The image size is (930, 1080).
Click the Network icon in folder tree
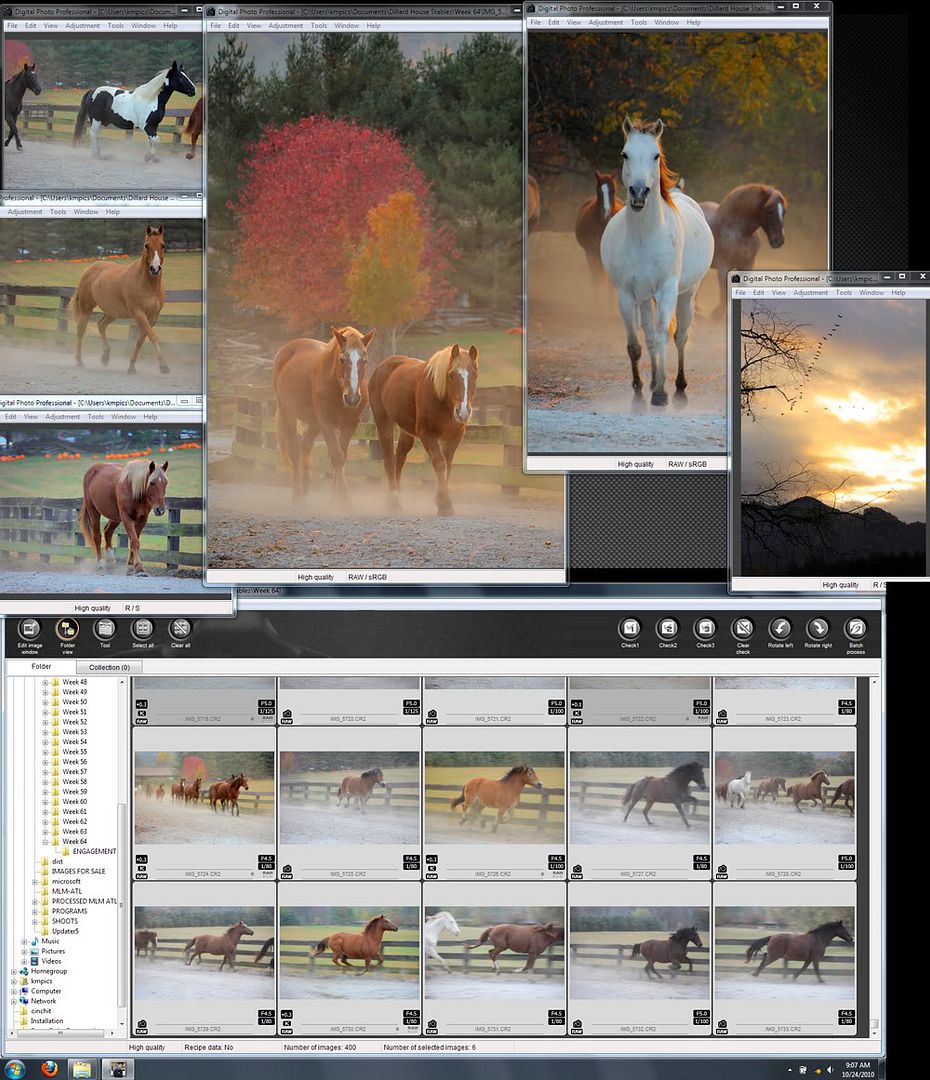pyautogui.click(x=24, y=1001)
